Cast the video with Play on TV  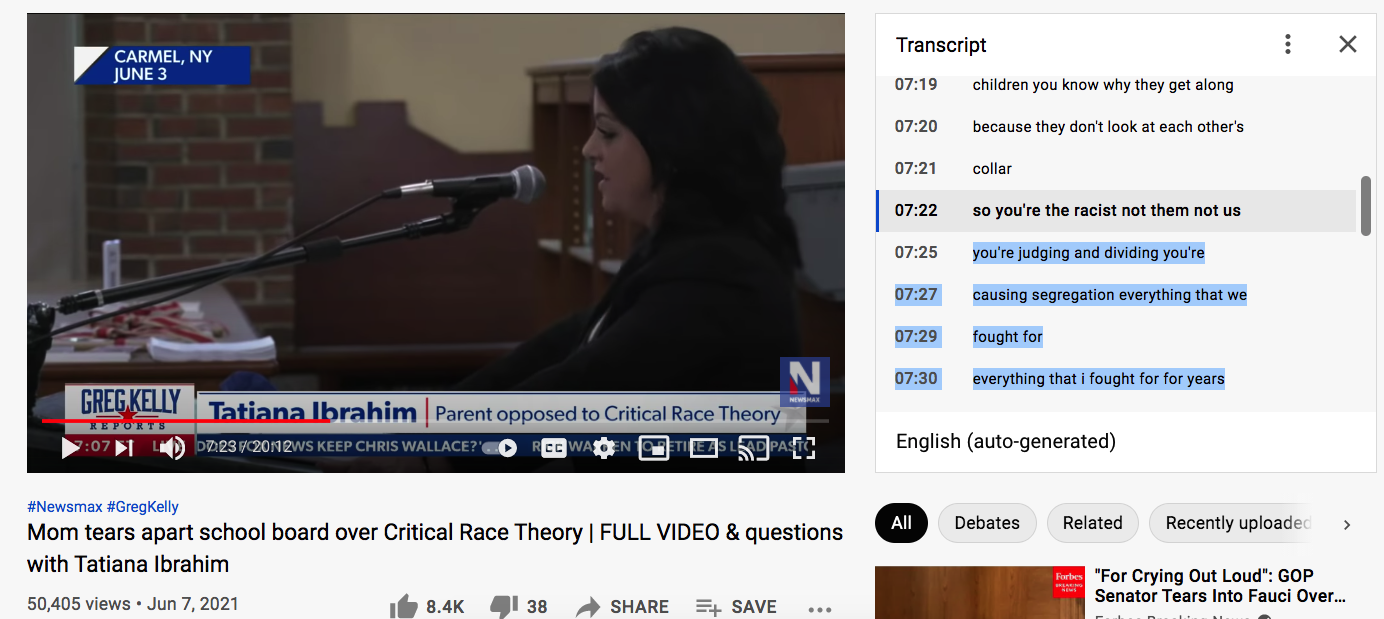753,448
